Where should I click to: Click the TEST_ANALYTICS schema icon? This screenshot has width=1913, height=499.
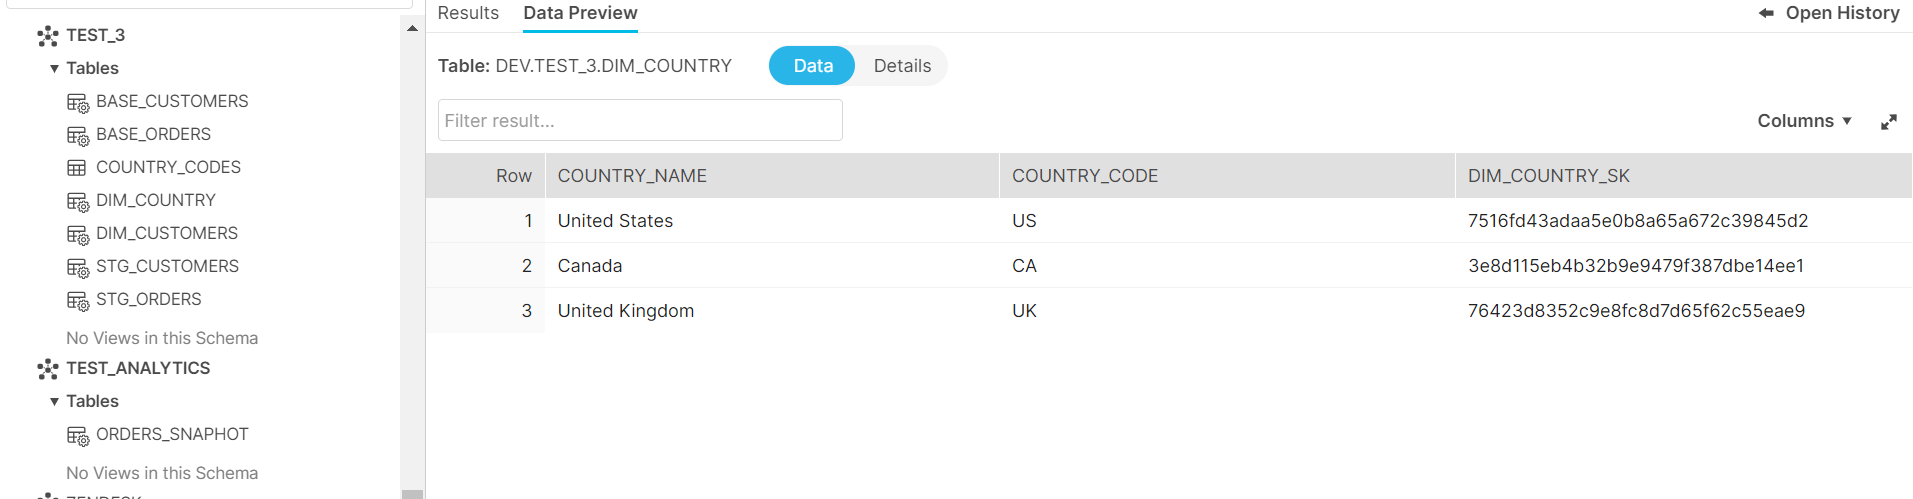(x=48, y=369)
